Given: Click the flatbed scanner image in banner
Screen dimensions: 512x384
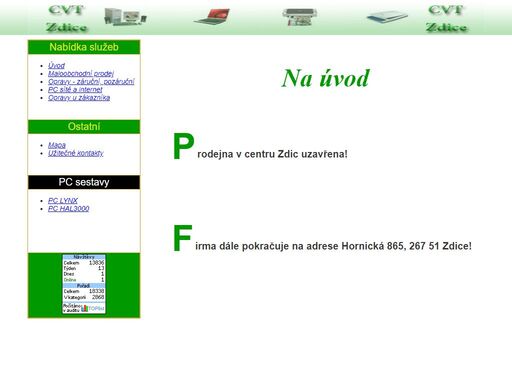Looking at the screenshot, I should click(387, 16).
